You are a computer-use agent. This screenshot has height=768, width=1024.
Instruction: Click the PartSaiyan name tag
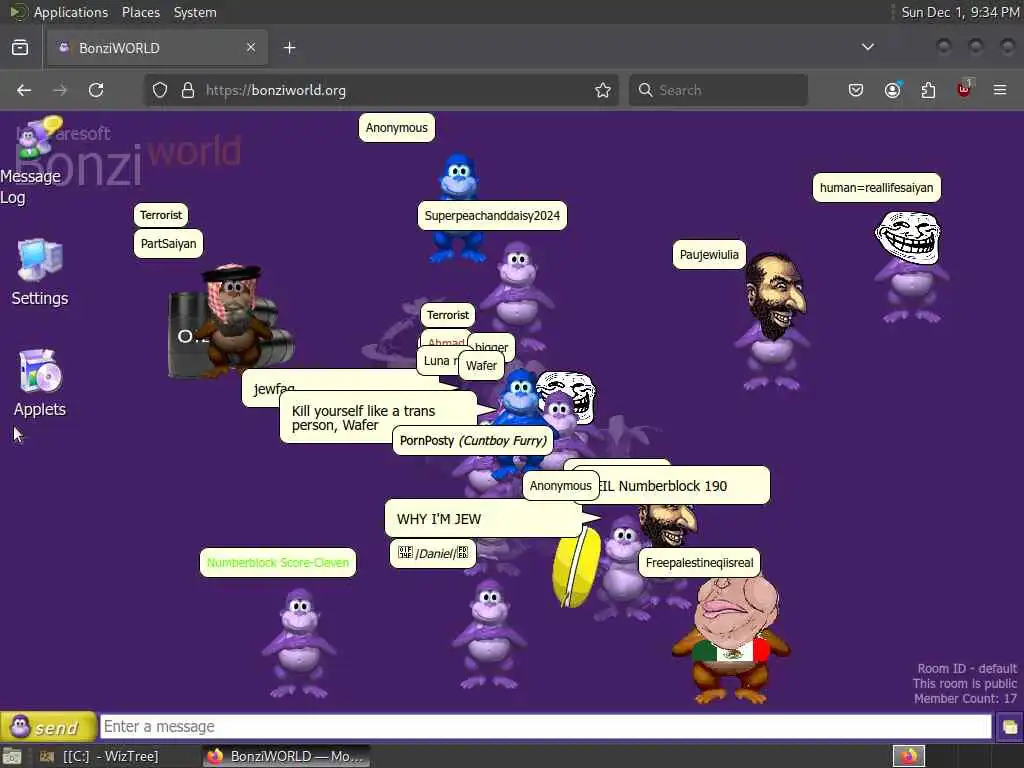coord(168,244)
